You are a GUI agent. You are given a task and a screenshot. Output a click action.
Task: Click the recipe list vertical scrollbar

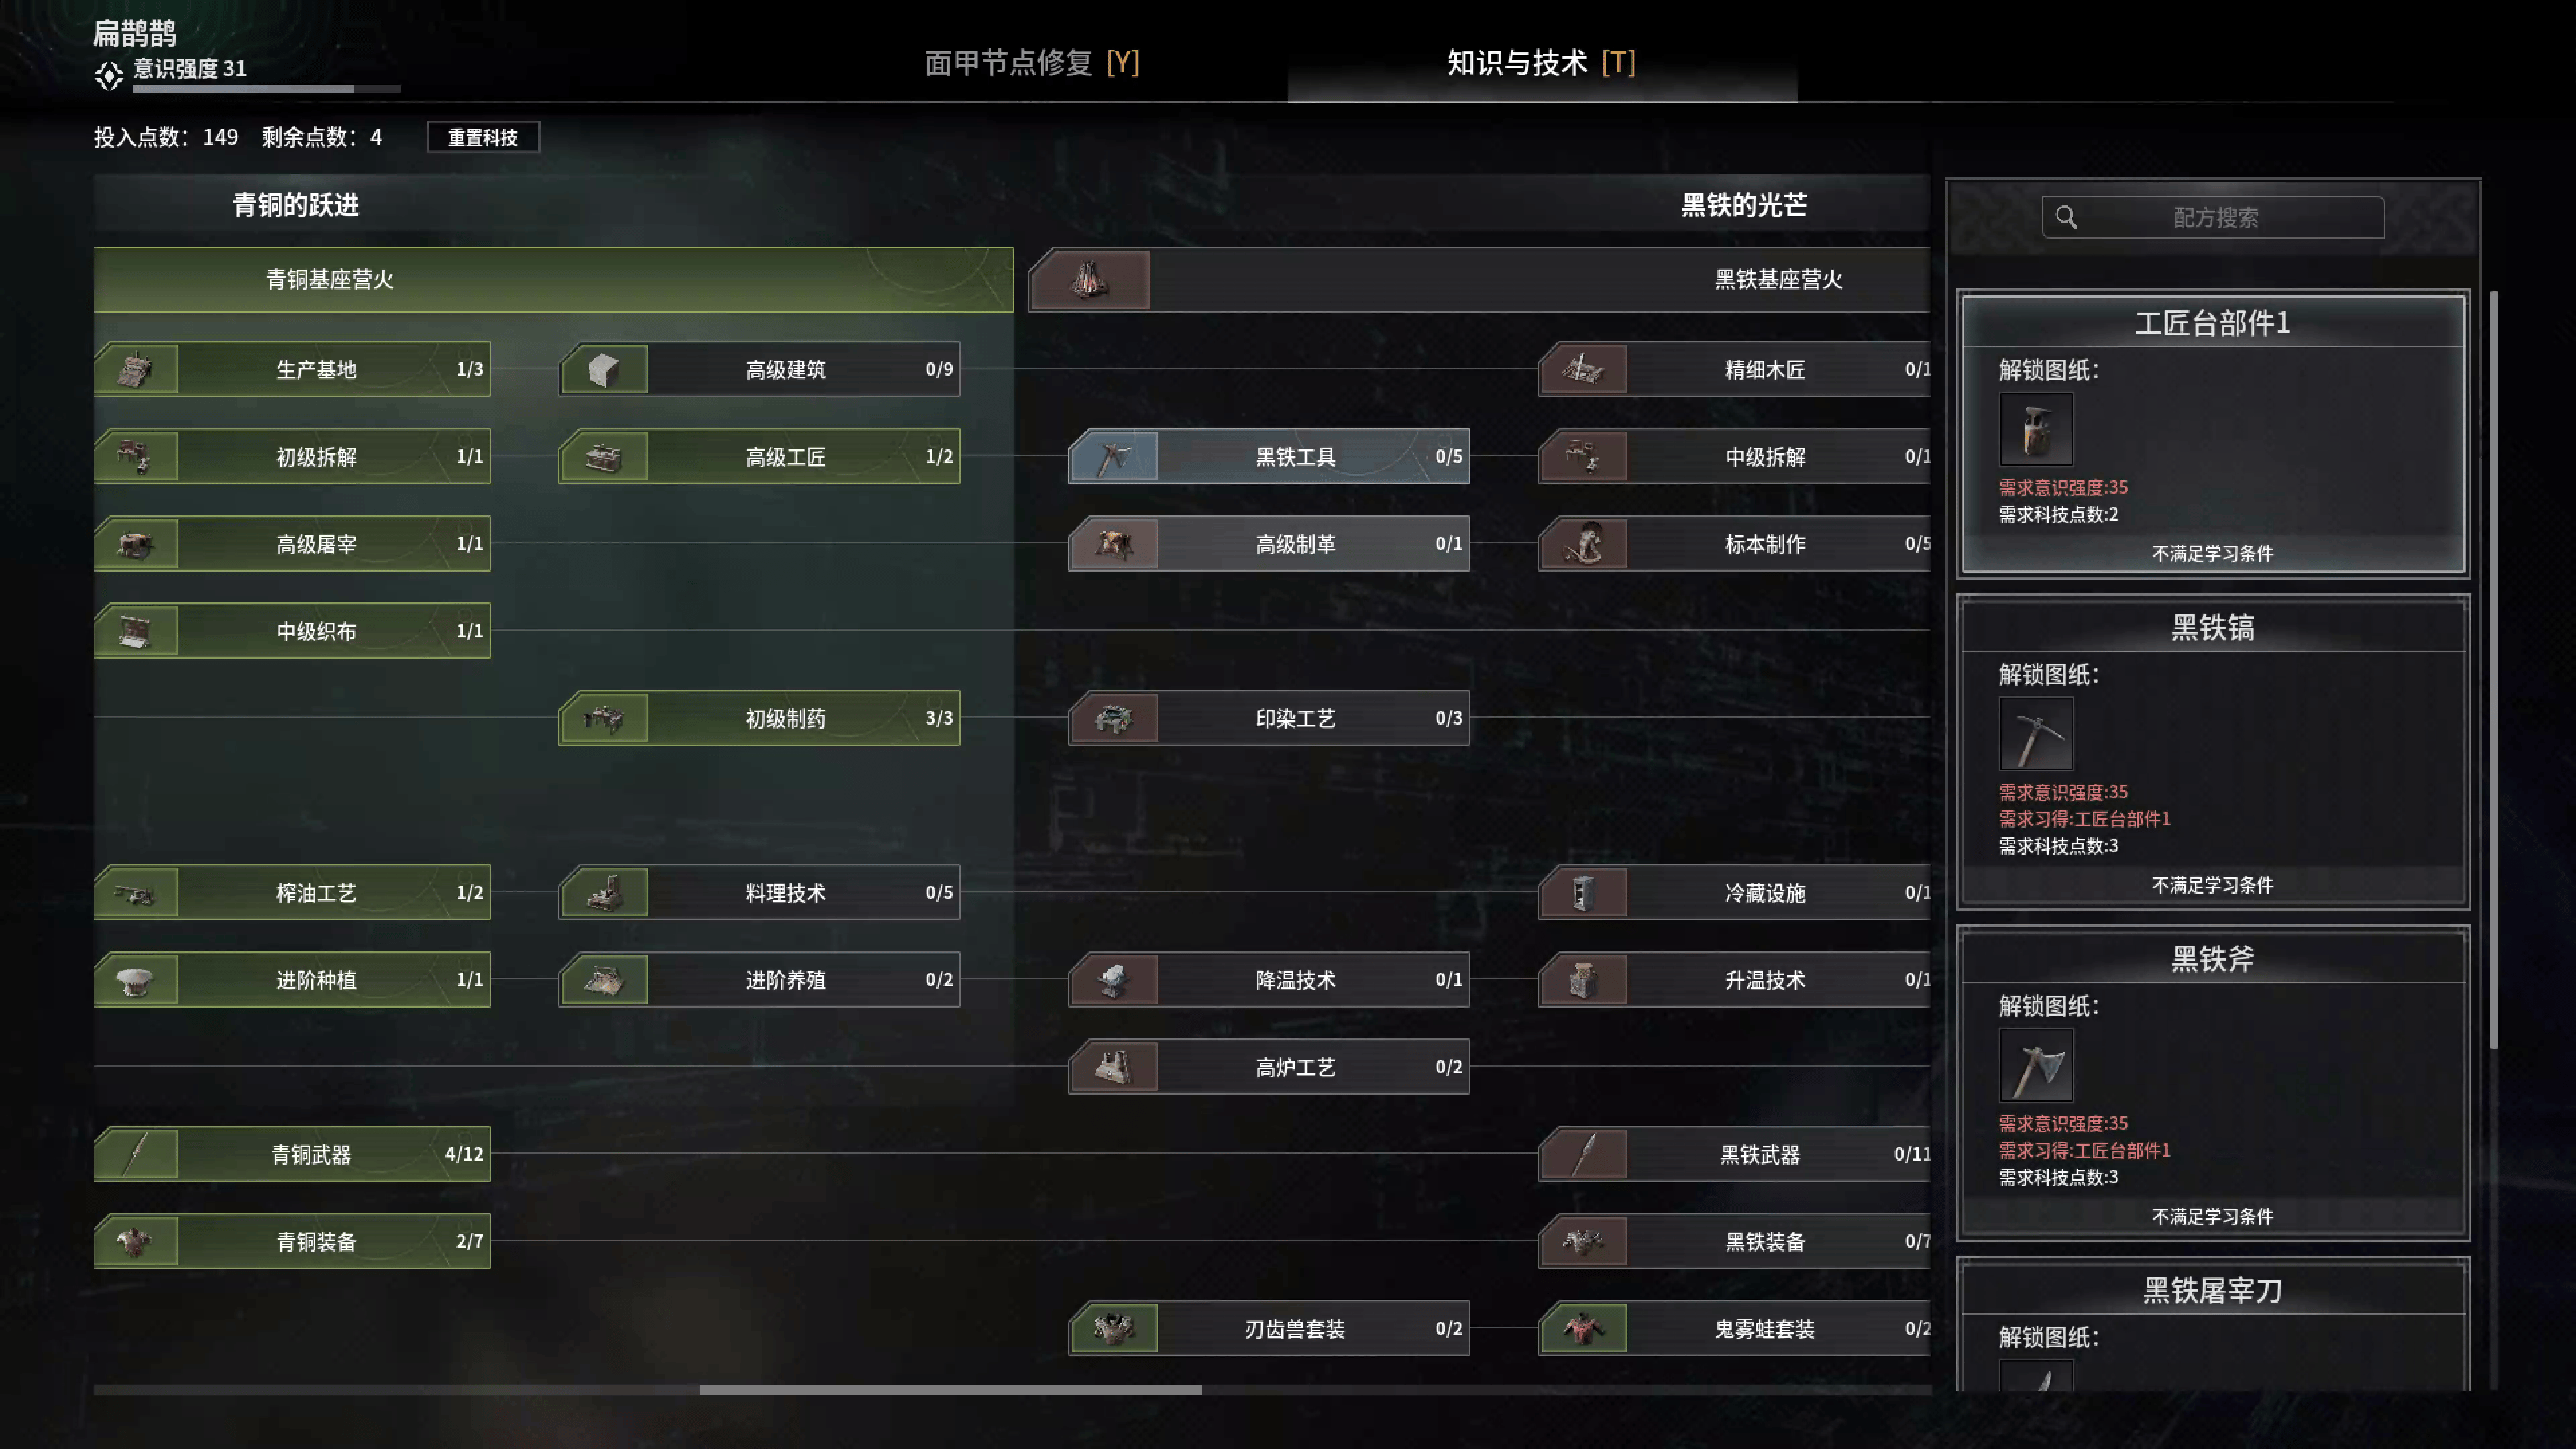[2494, 670]
